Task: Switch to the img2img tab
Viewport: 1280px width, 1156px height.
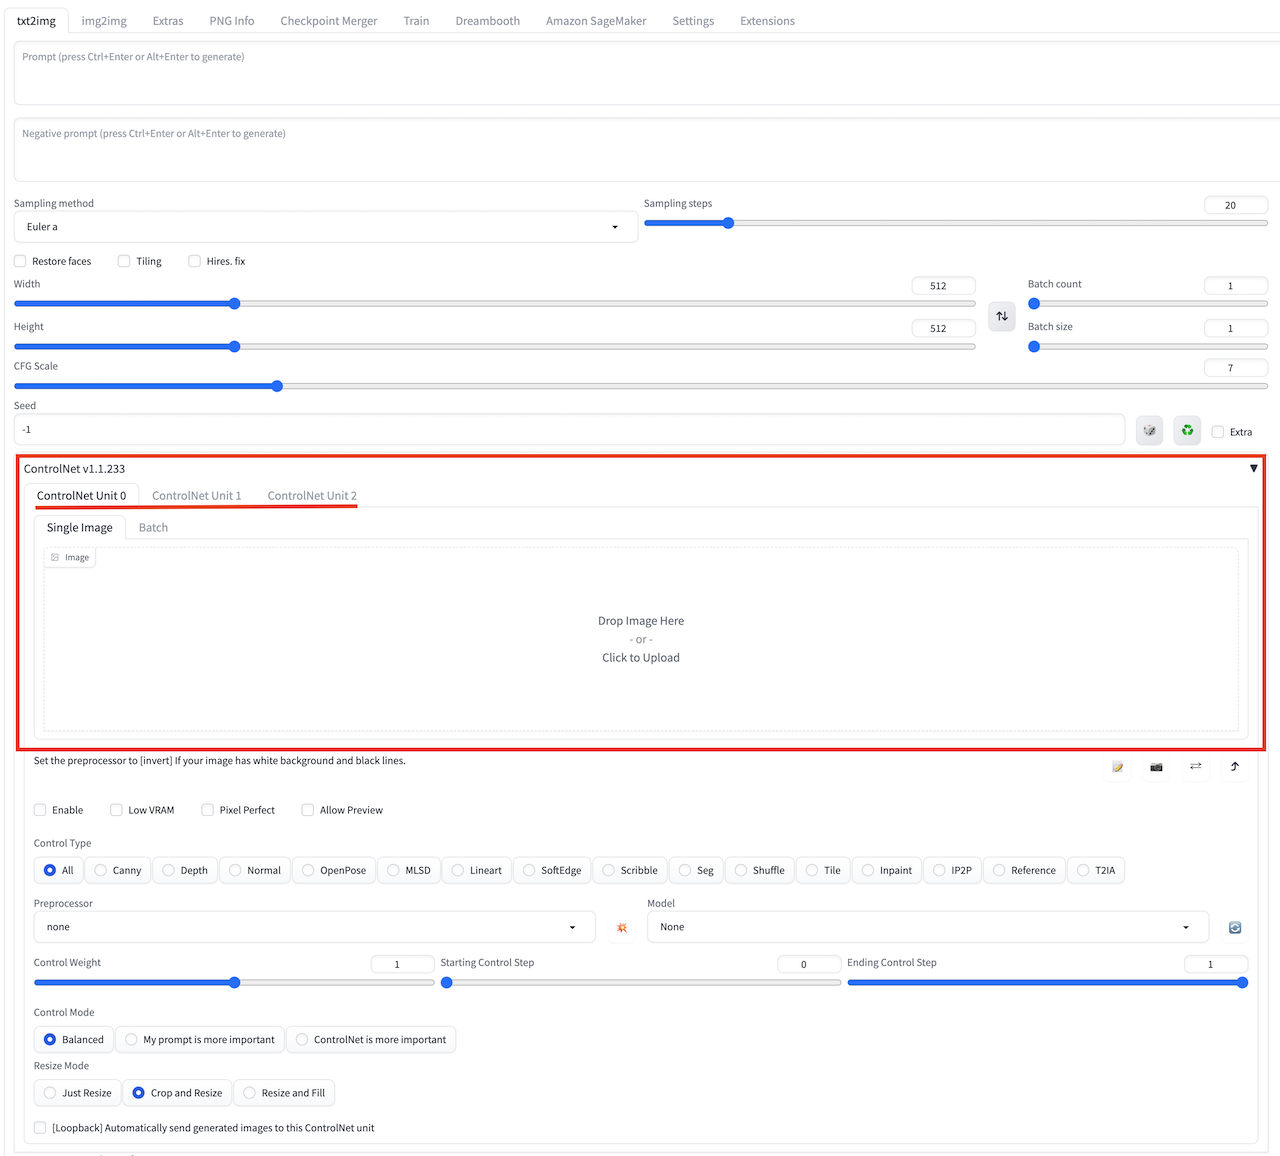Action: pyautogui.click(x=104, y=21)
